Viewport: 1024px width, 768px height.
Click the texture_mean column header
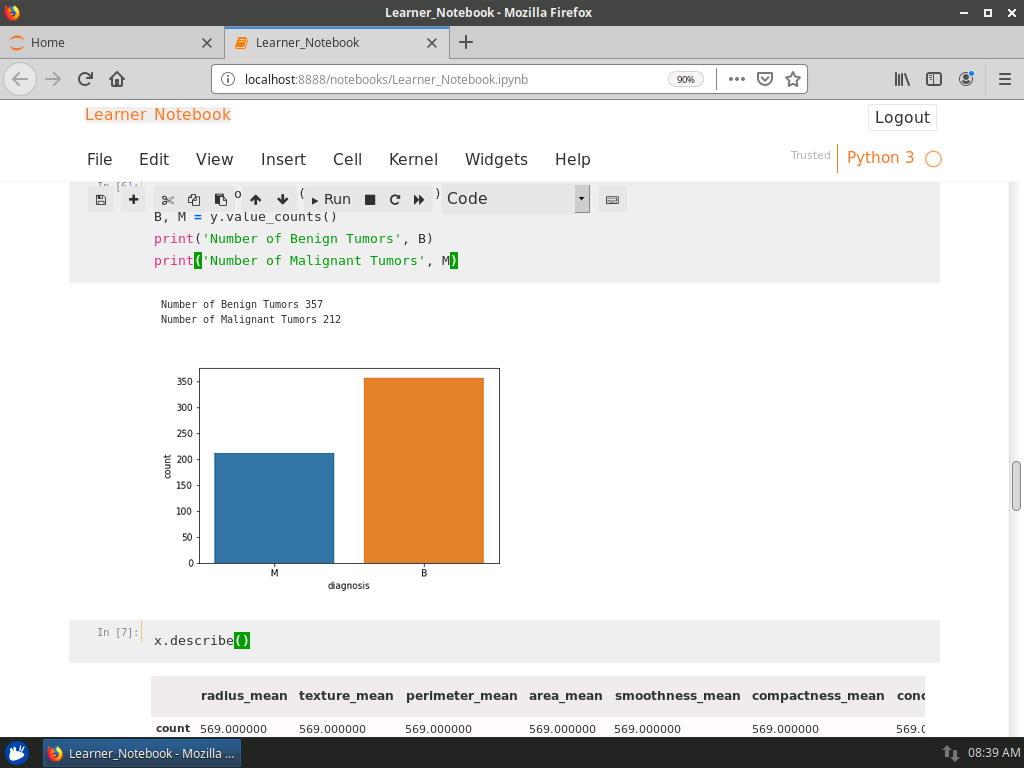point(346,696)
